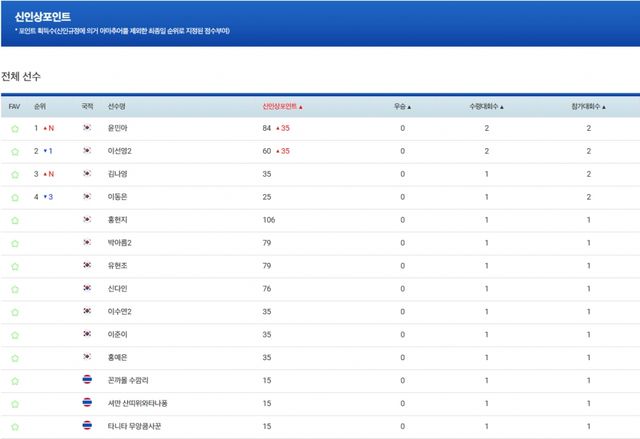
Task: Click the favorite star for 윤민아
Action: pos(14,129)
